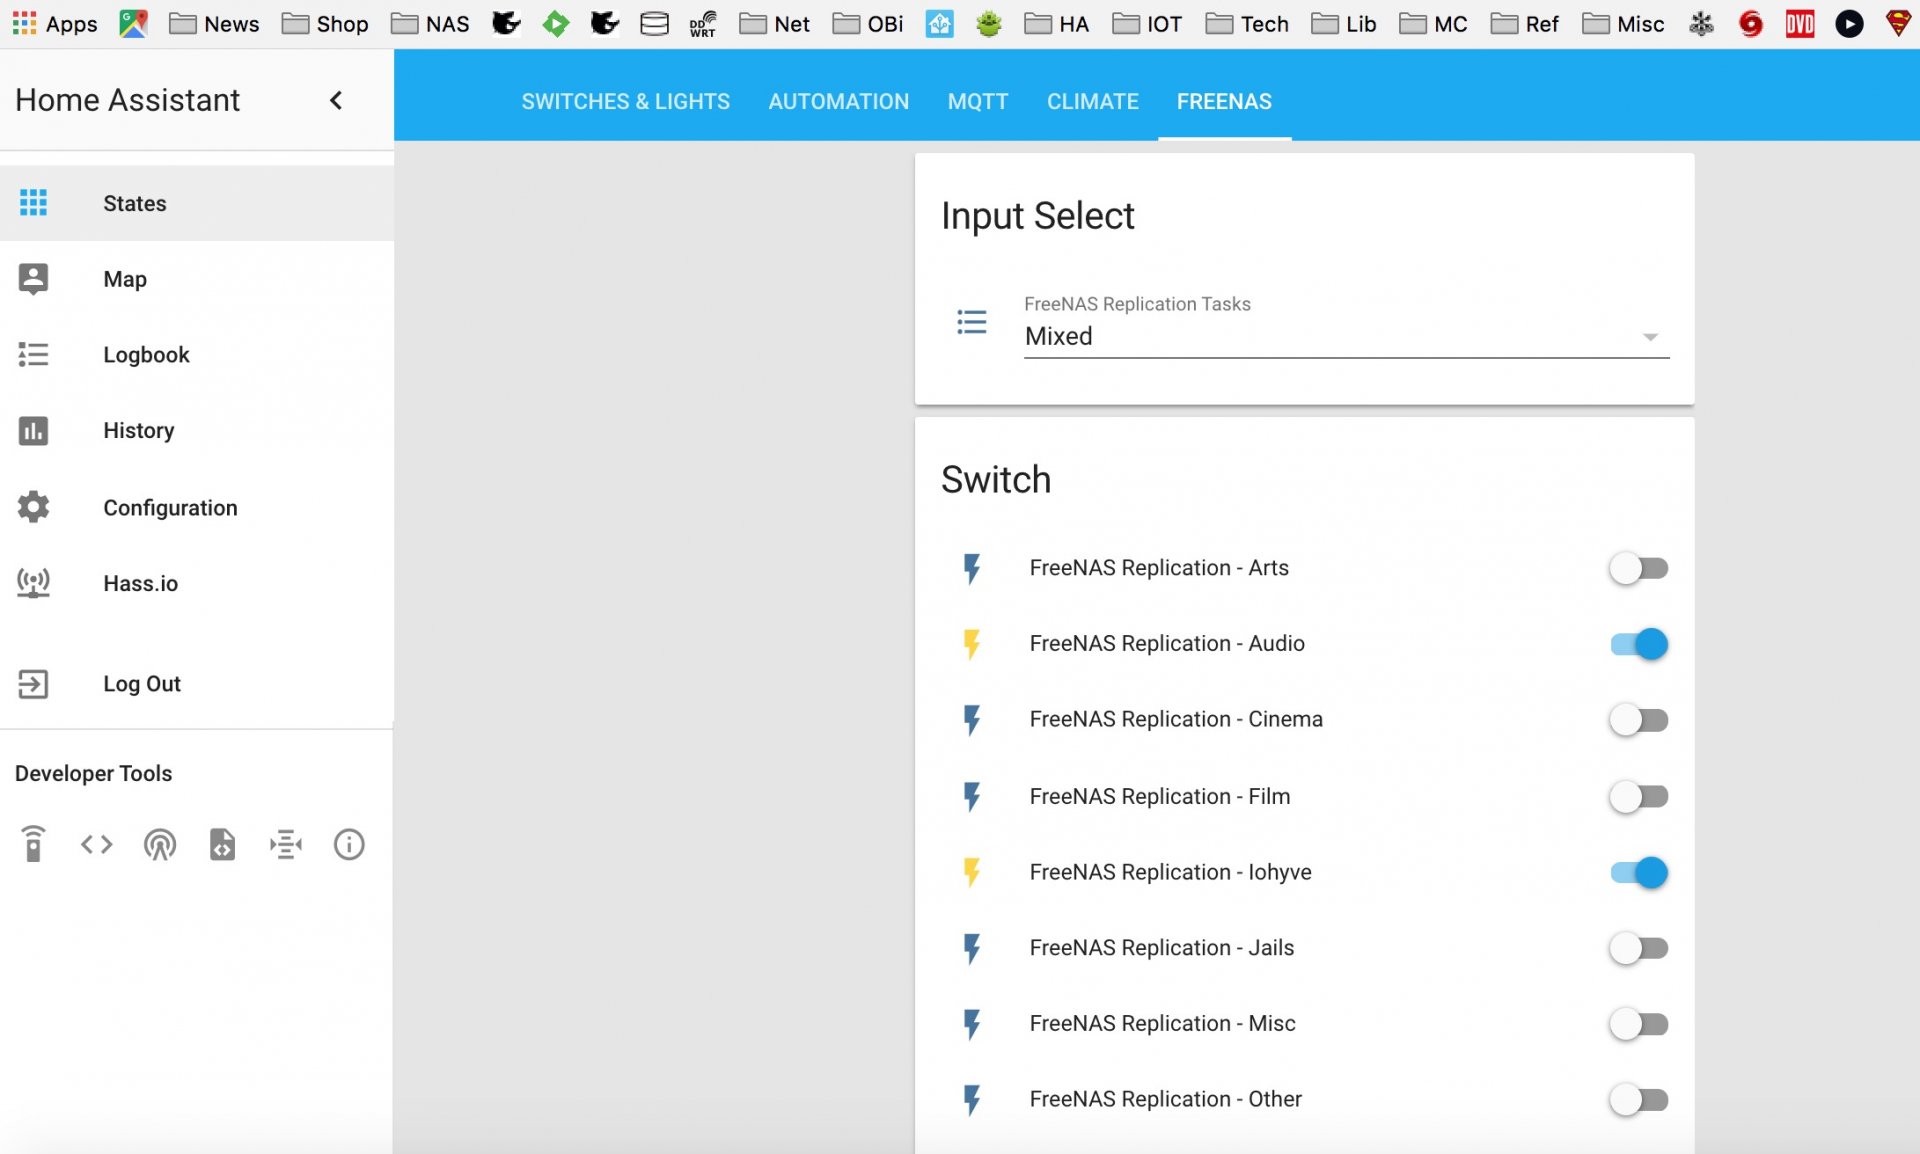This screenshot has width=1920, height=1154.
Task: Click the Map person icon in sidebar
Action: coord(33,279)
